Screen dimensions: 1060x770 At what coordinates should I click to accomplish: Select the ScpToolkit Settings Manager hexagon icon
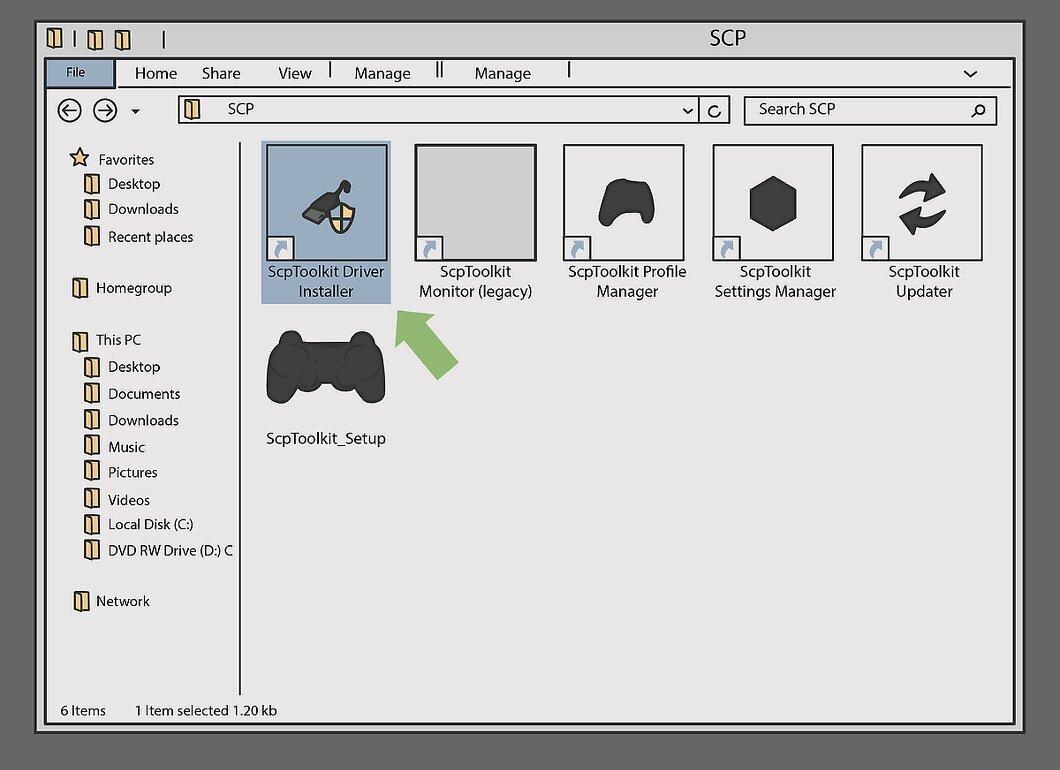(773, 203)
